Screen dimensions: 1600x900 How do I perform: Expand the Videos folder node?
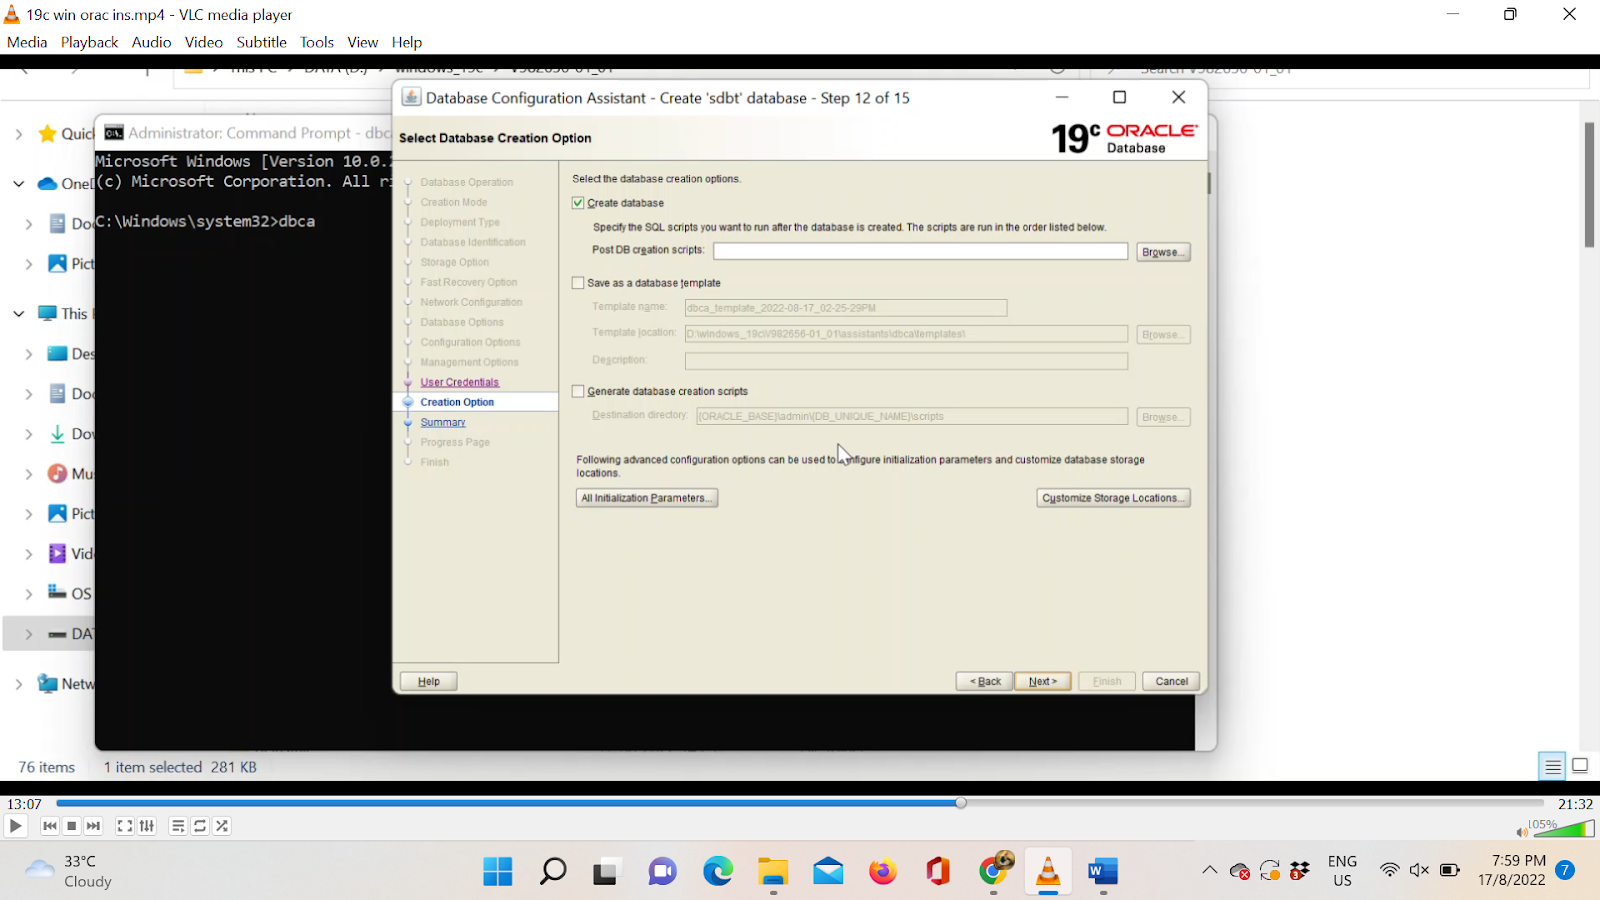[29, 554]
